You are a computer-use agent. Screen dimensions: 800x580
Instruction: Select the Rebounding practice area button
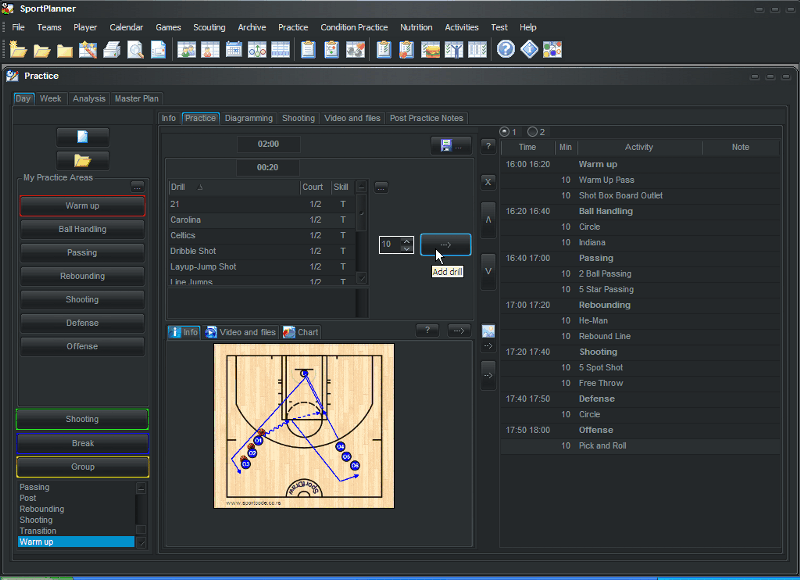click(83, 276)
